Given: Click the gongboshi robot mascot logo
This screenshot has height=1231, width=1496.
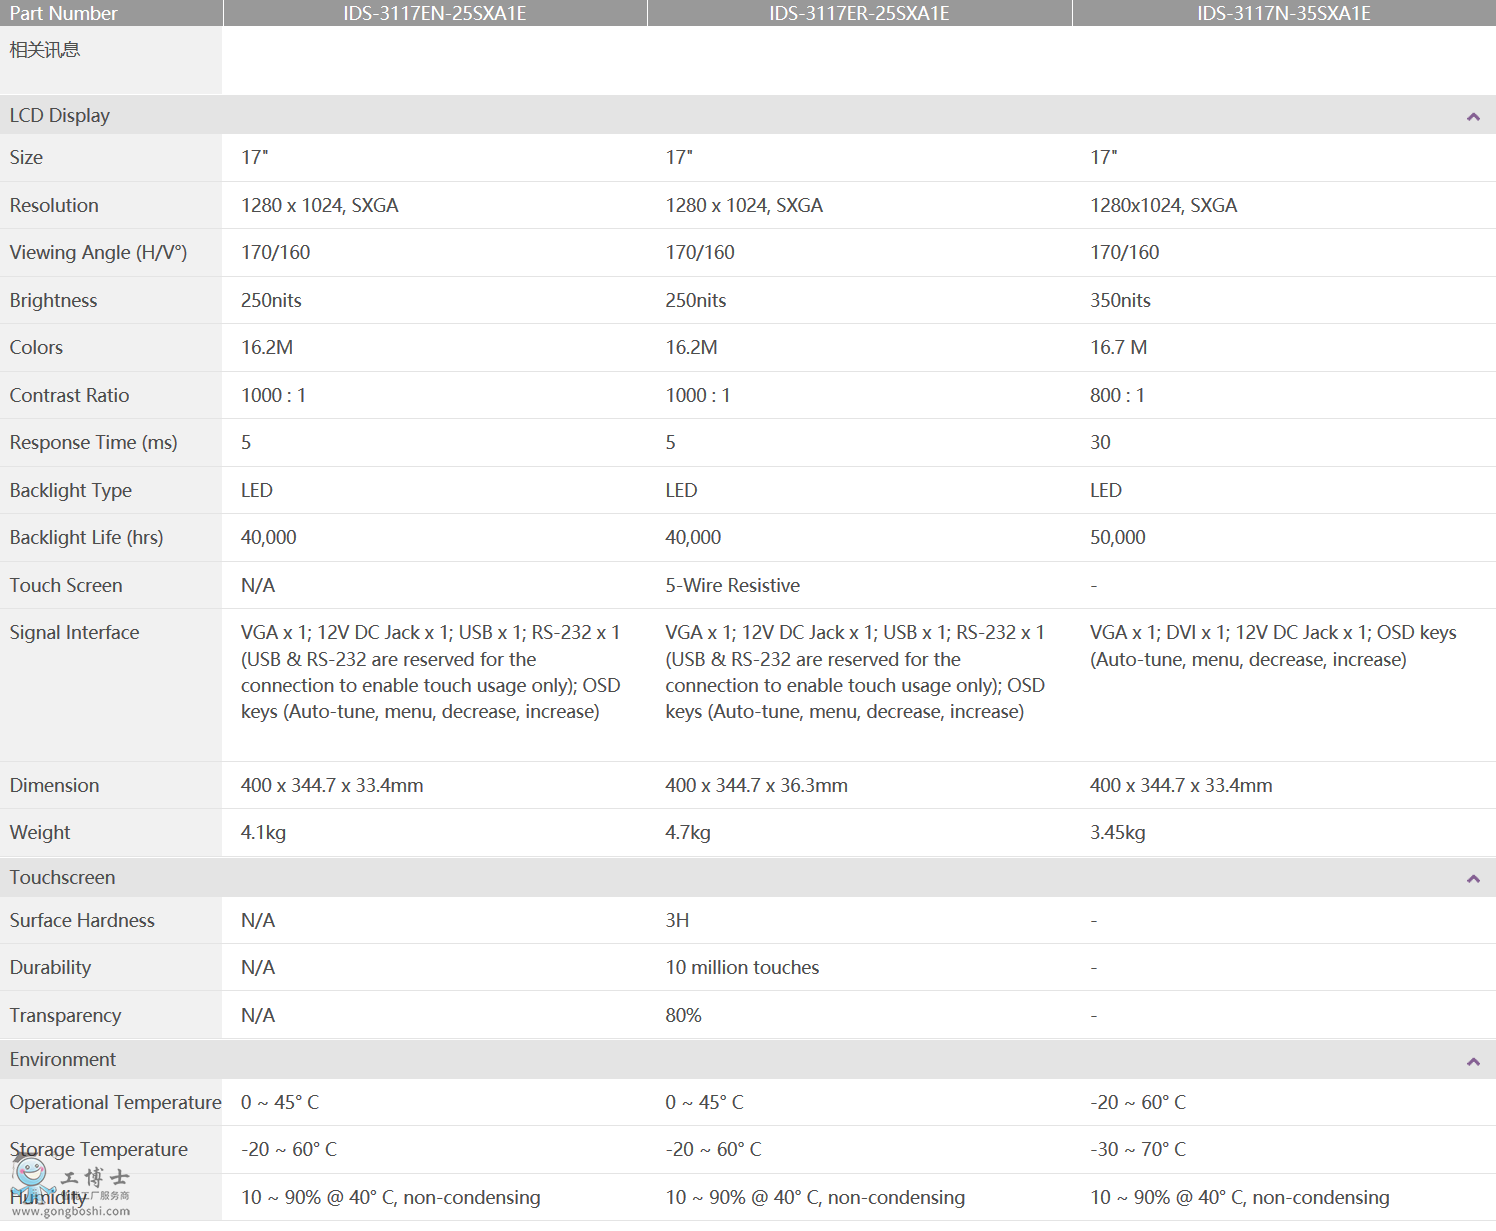Looking at the screenshot, I should (x=32, y=1176).
